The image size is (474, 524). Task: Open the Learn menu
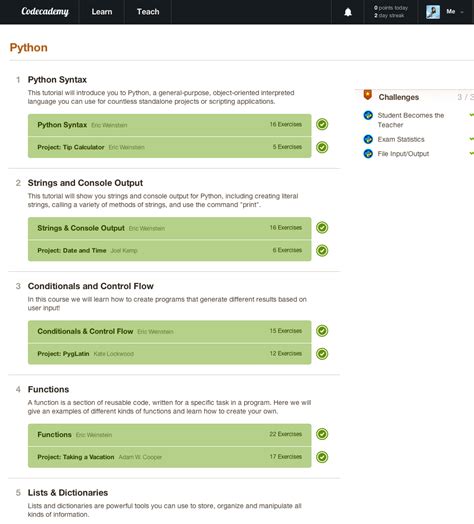(x=102, y=12)
